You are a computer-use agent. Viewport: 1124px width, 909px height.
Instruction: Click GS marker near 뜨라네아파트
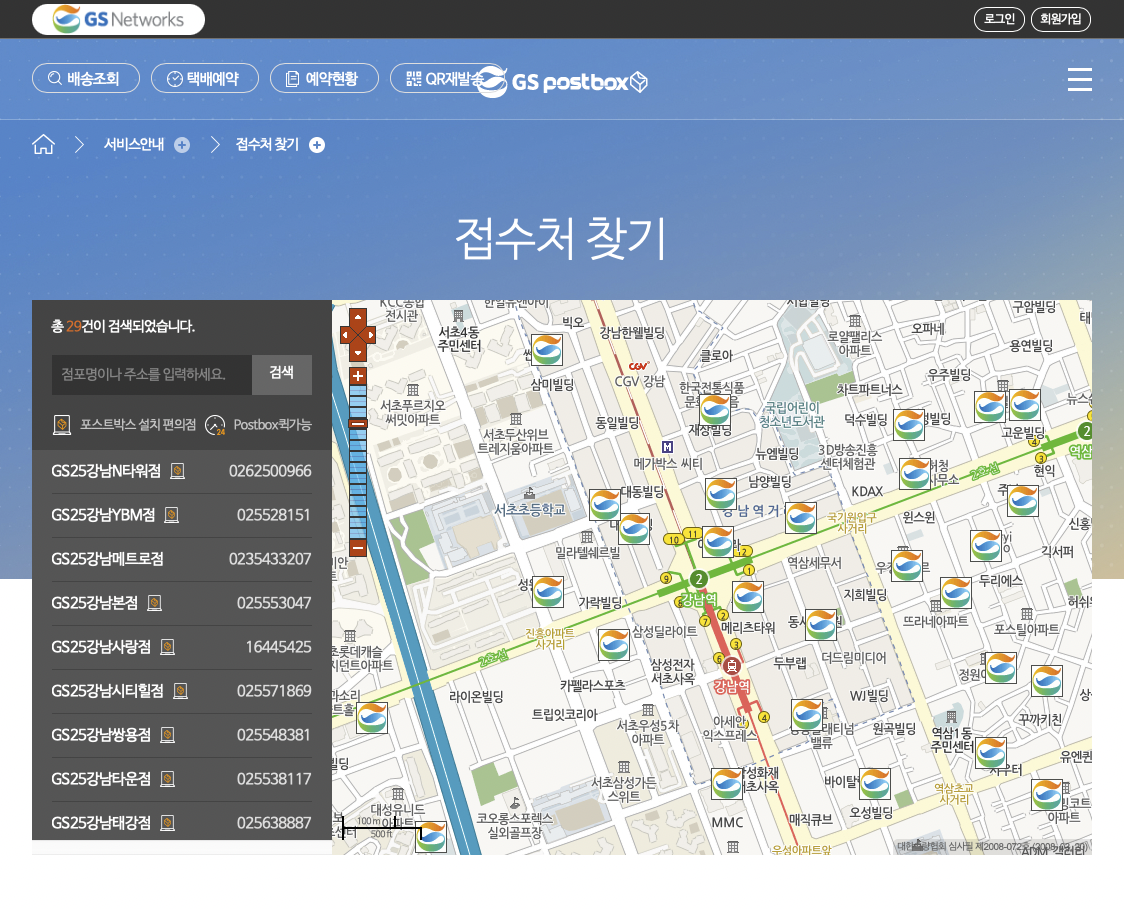[x=956, y=593]
